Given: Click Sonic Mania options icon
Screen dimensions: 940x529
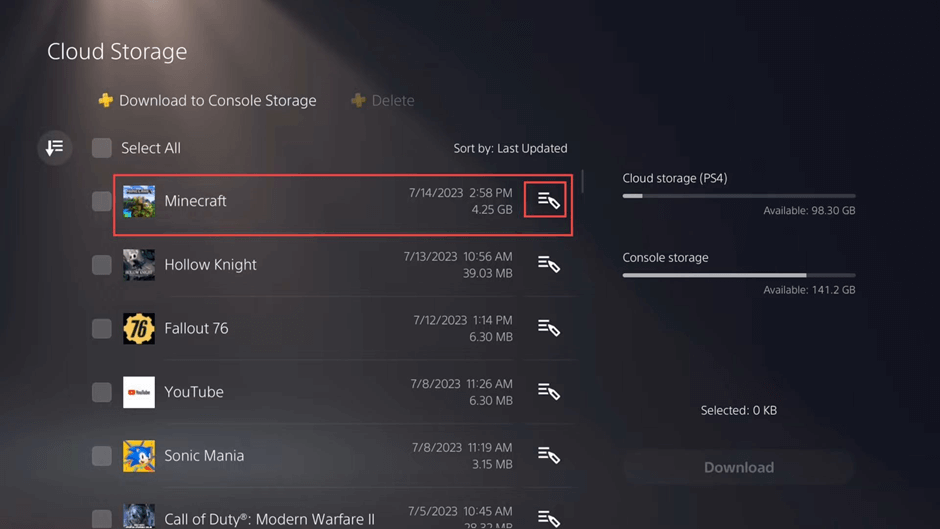Looking at the screenshot, I should coord(548,456).
